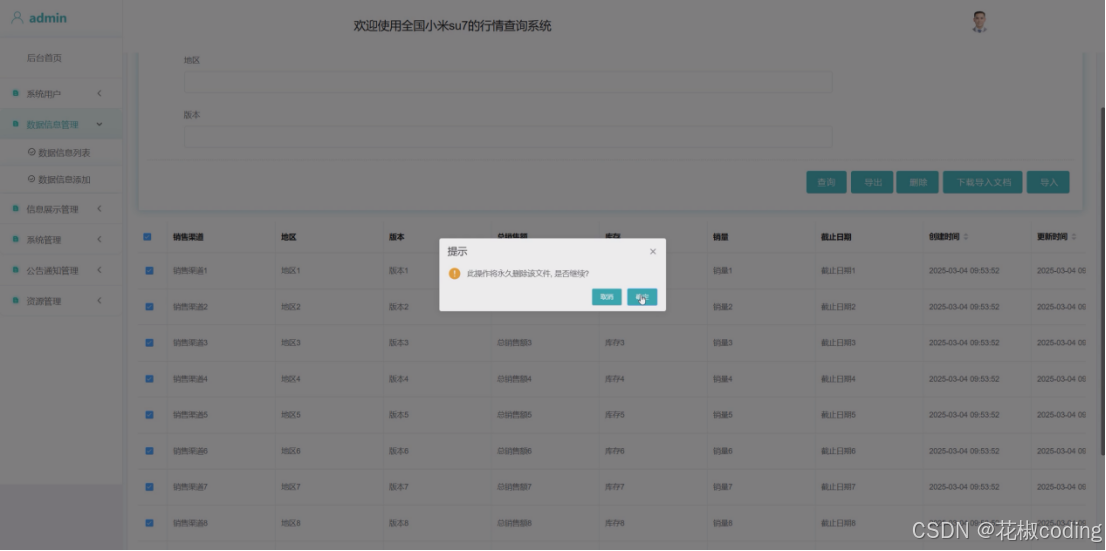Image resolution: width=1106 pixels, height=551 pixels.
Task: Click the orange warning icon in dialog
Action: [455, 273]
